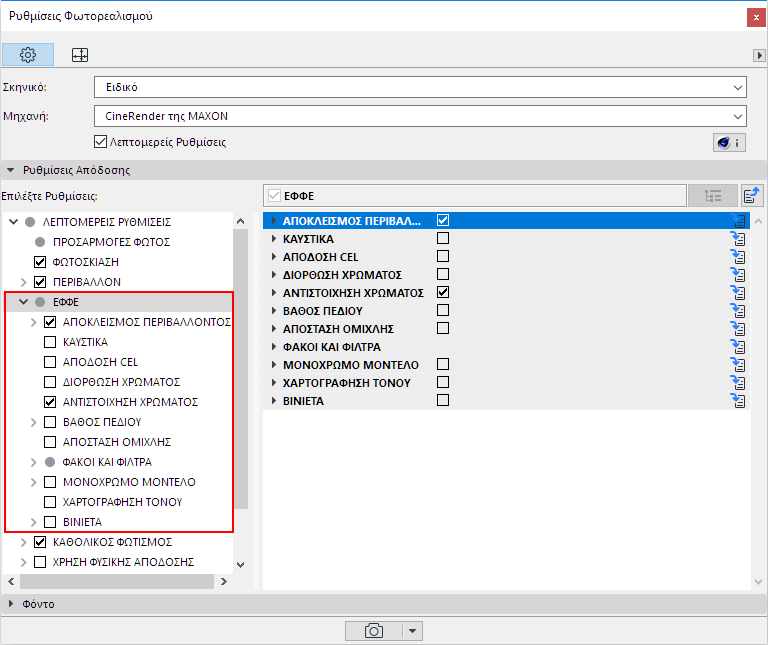Screen dimensions: 768x645
Task: Open the render button dropdown arrow
Action: click(x=412, y=631)
